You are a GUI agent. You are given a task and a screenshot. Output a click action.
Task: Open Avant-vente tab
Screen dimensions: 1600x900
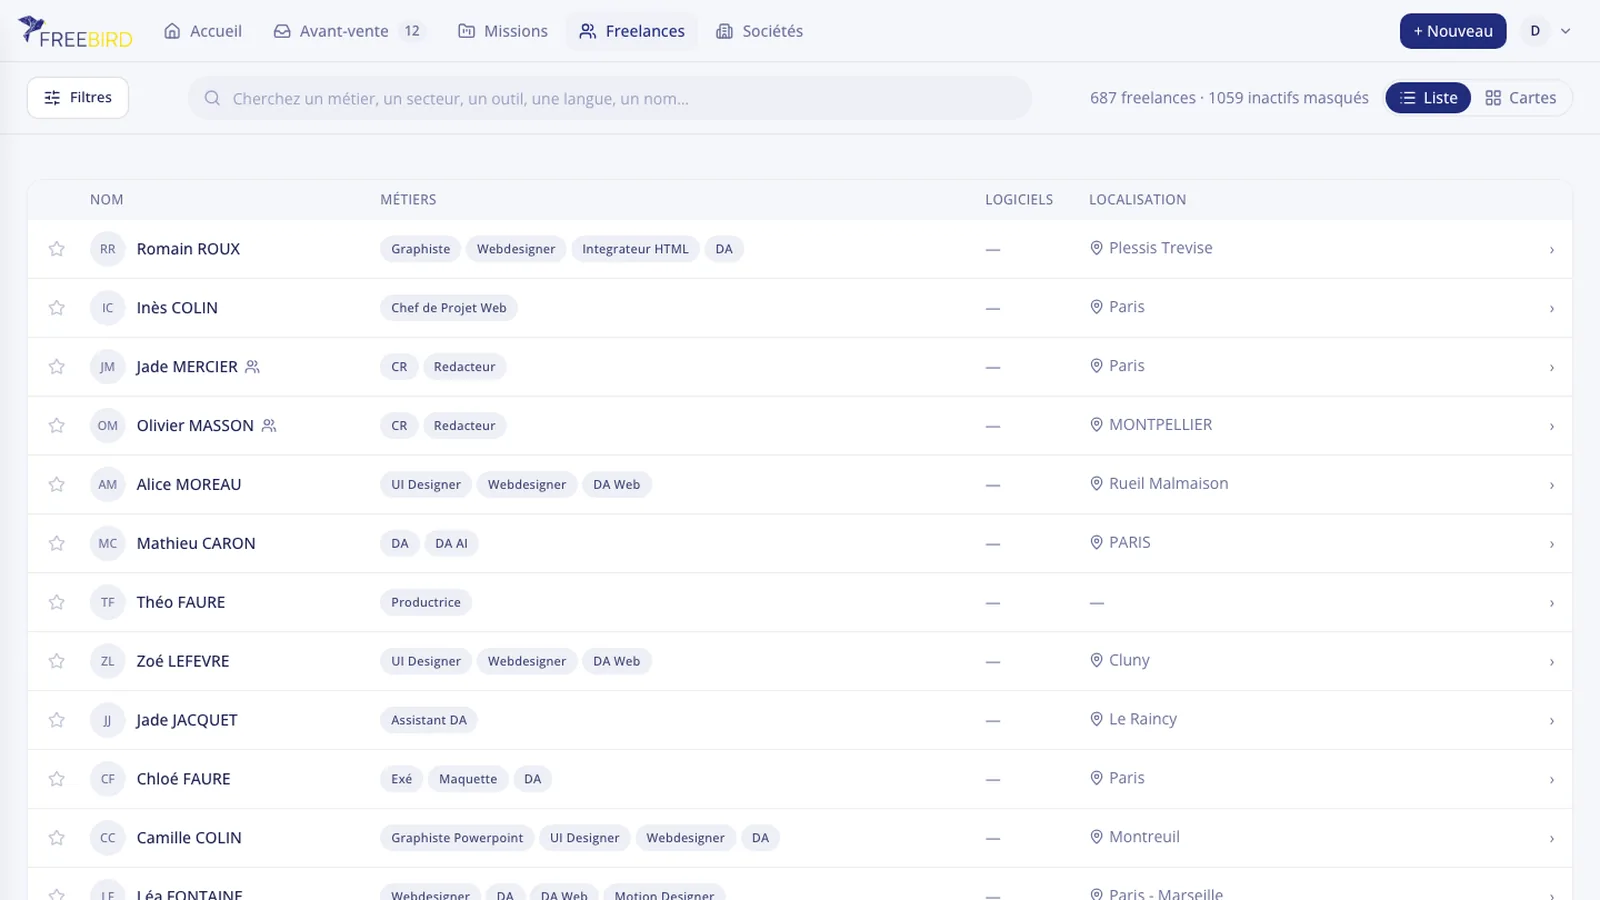(348, 31)
